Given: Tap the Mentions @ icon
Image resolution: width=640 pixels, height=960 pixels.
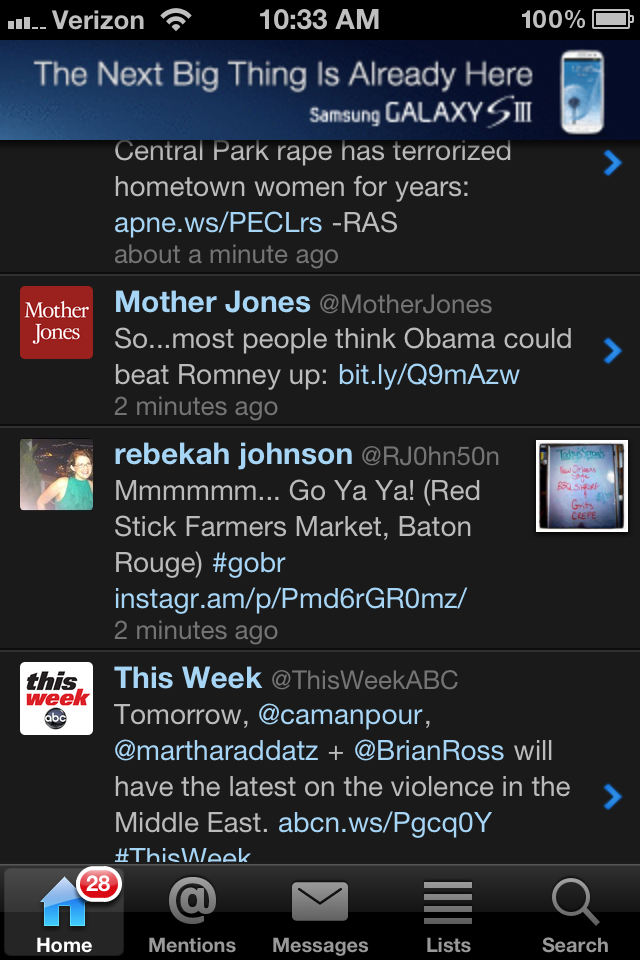Looking at the screenshot, I should point(192,903).
